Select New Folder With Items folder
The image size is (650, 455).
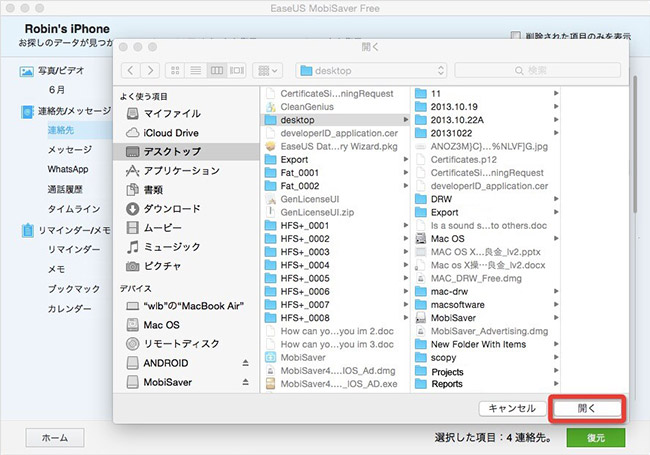(486, 344)
